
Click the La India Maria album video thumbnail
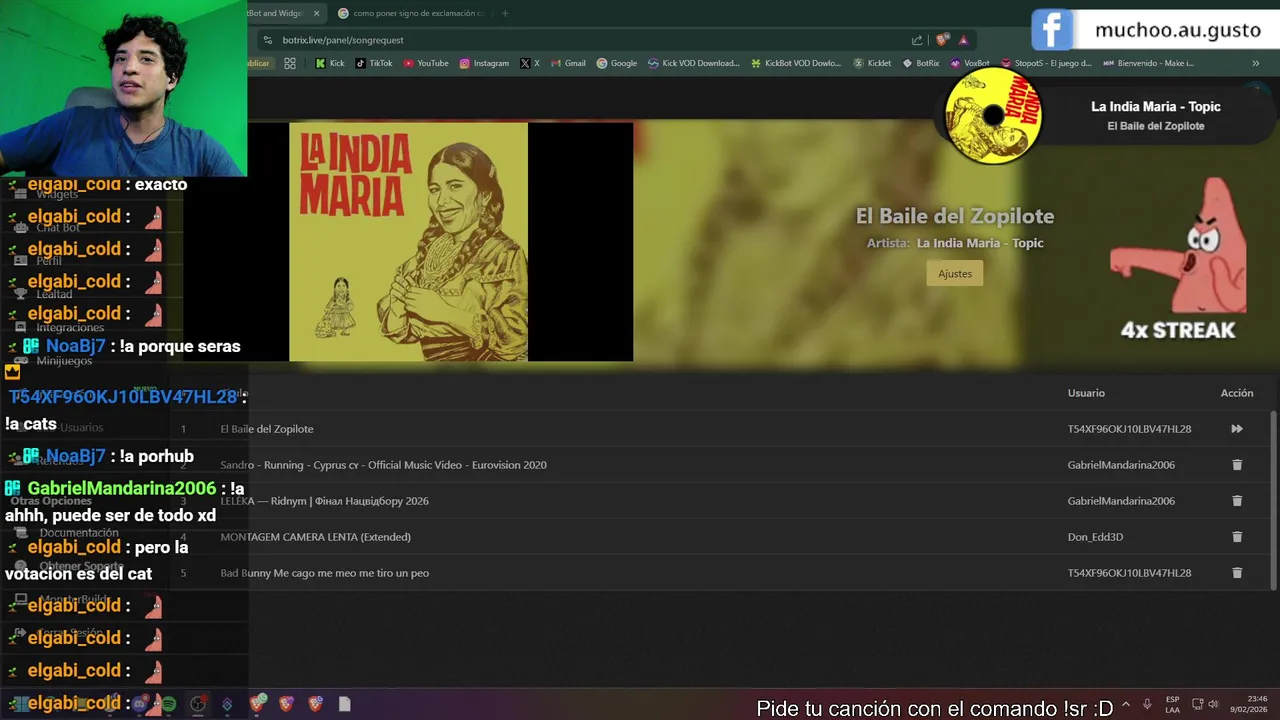pos(408,241)
